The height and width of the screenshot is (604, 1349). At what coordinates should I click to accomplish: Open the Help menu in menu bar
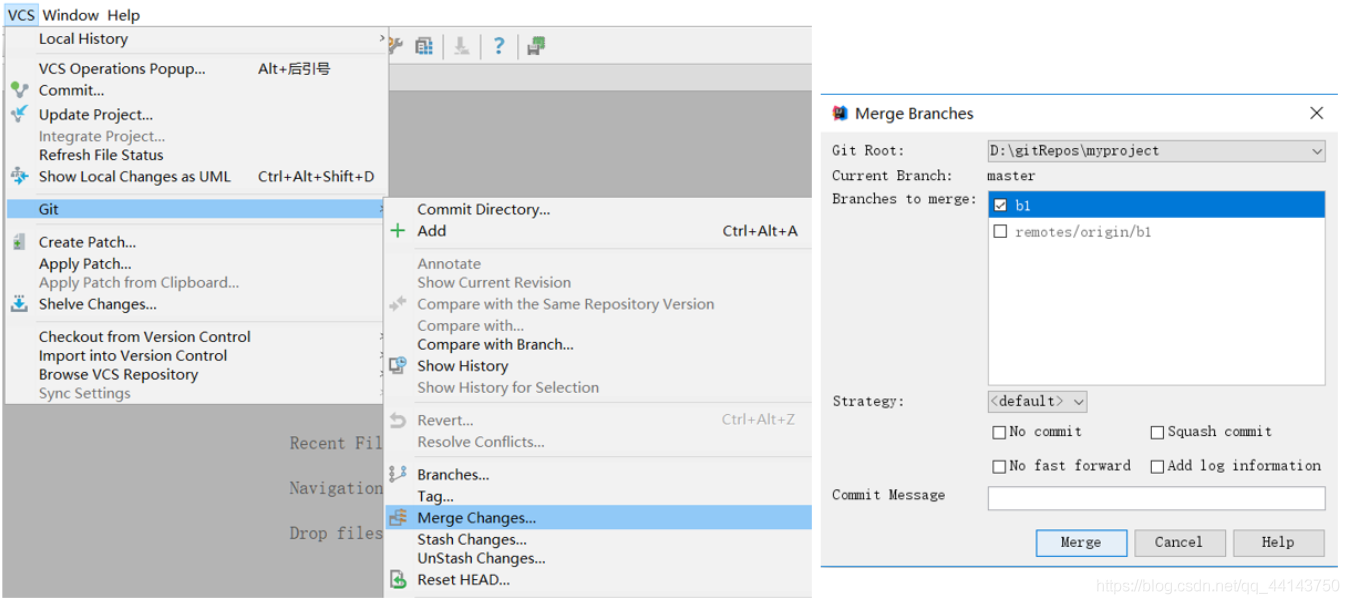click(x=124, y=15)
